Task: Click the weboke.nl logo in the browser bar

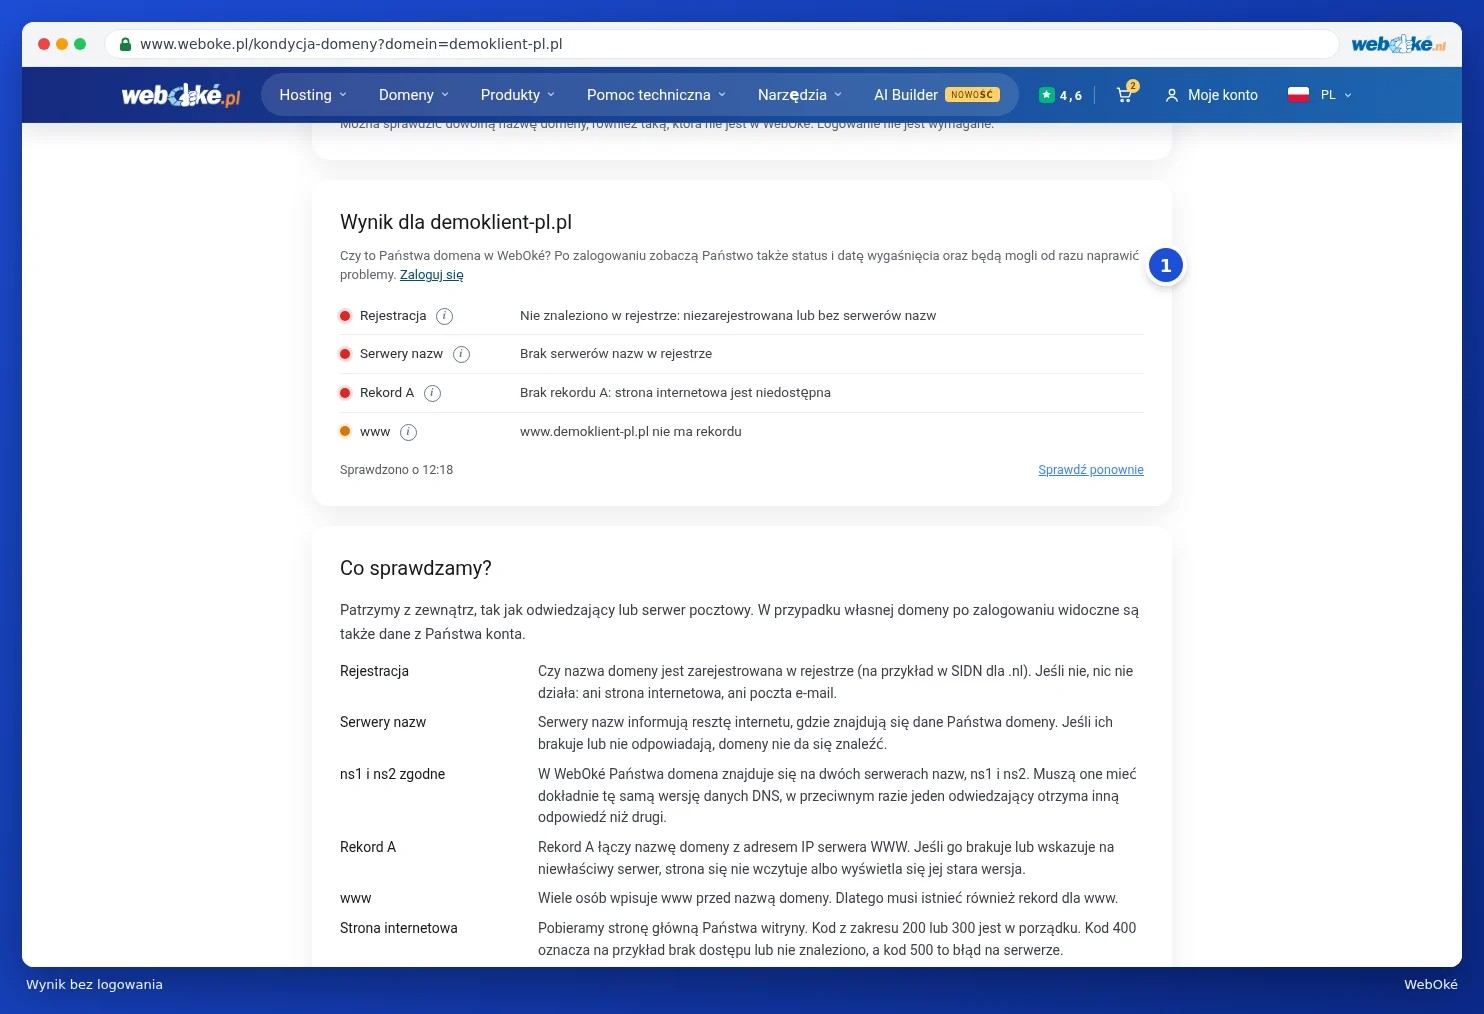Action: [1398, 44]
